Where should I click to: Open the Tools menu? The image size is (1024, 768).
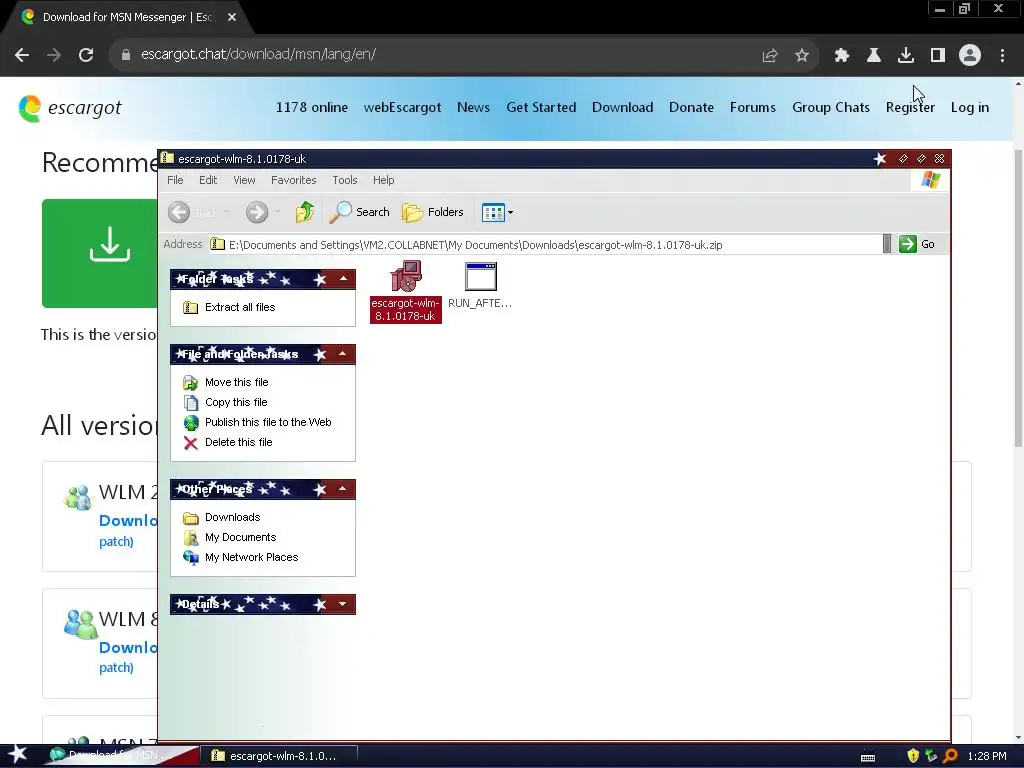(344, 180)
